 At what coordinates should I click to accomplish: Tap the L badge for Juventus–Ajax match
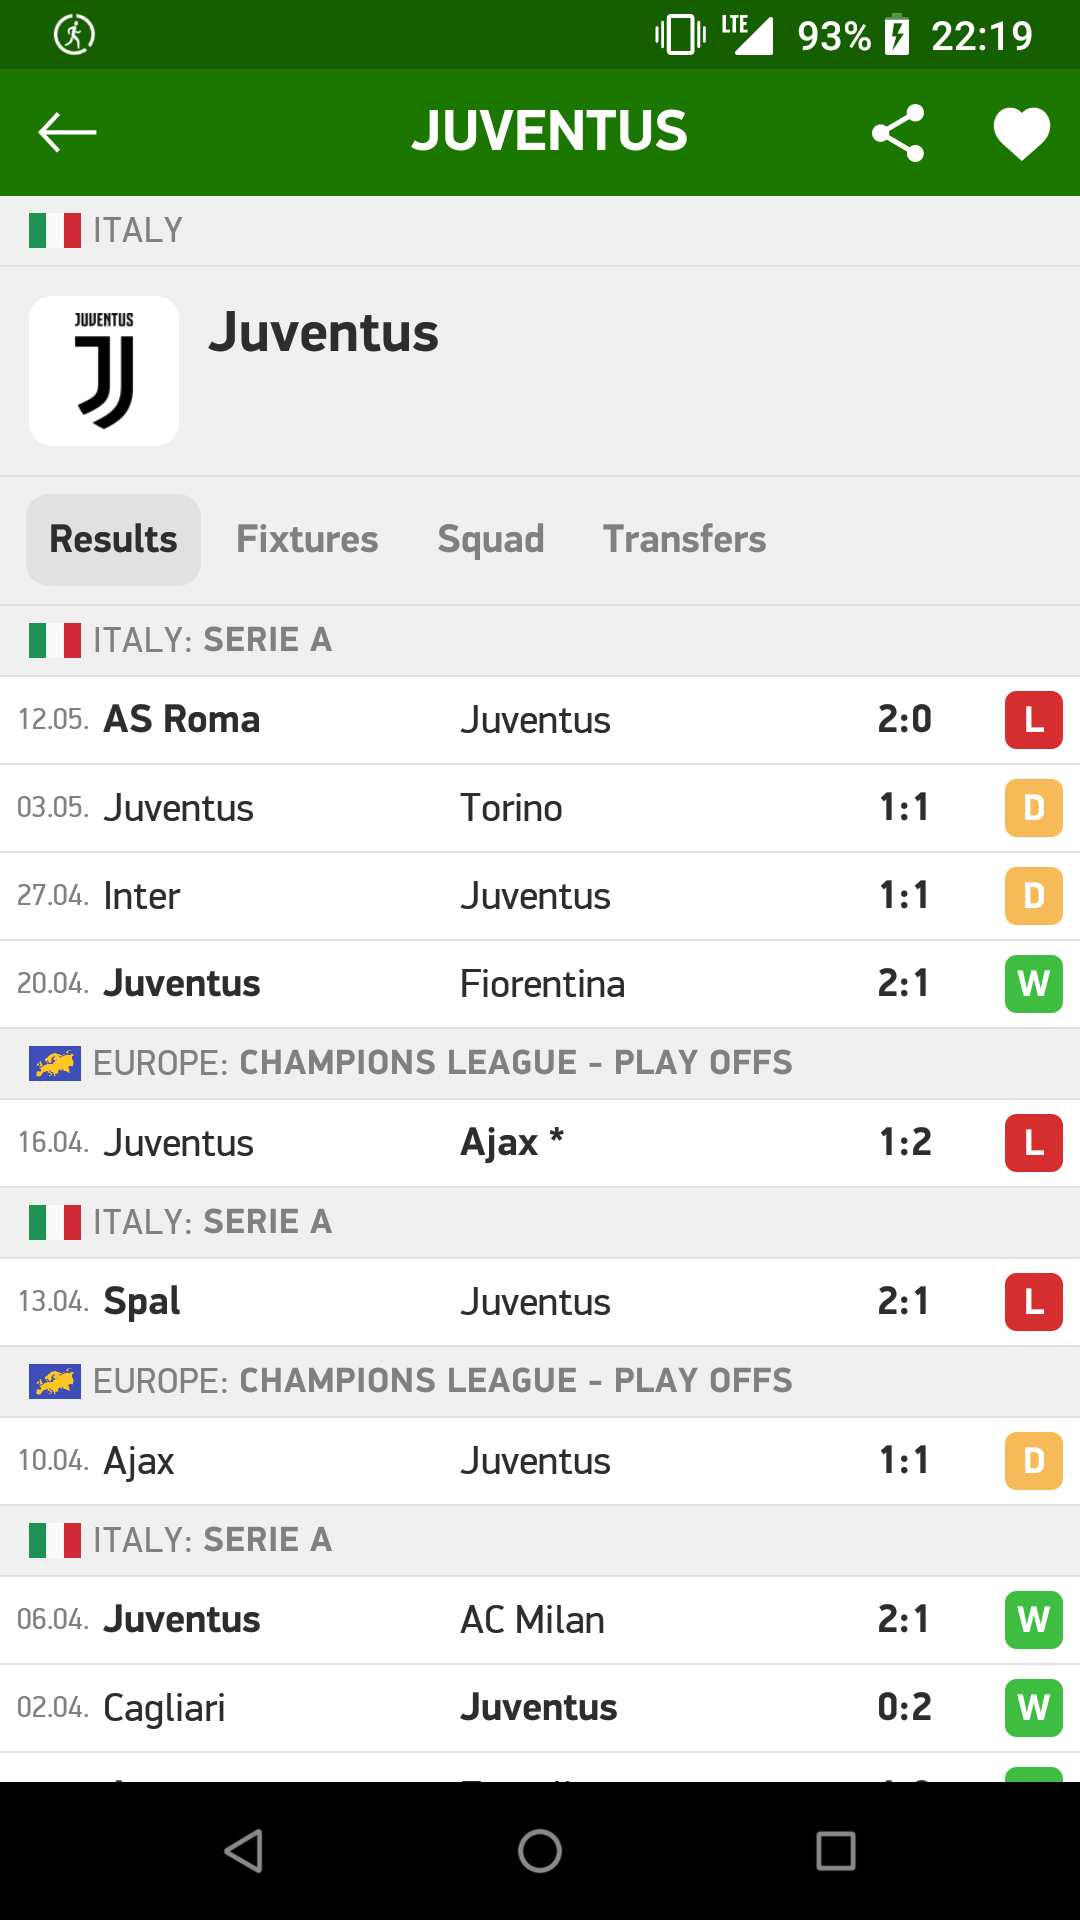point(1033,1143)
